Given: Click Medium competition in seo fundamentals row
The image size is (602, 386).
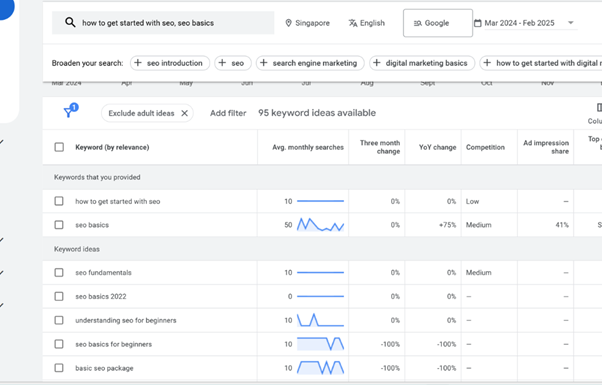Looking at the screenshot, I should pos(478,272).
